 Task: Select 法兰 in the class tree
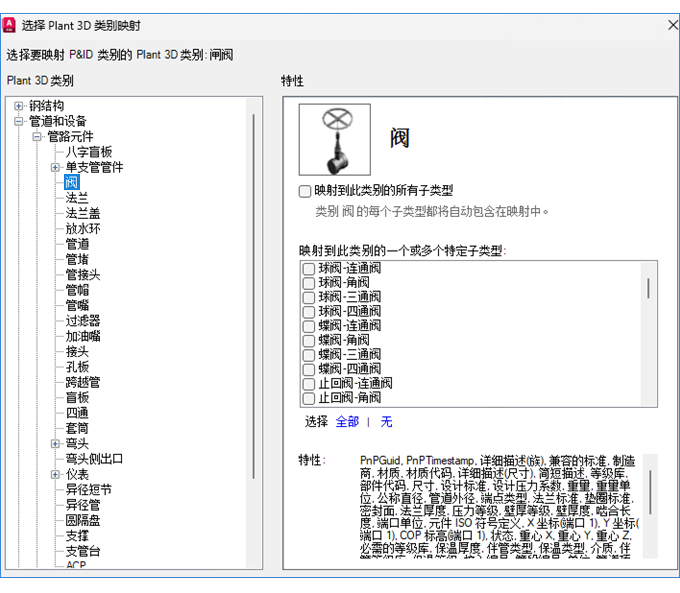pyautogui.click(x=77, y=198)
